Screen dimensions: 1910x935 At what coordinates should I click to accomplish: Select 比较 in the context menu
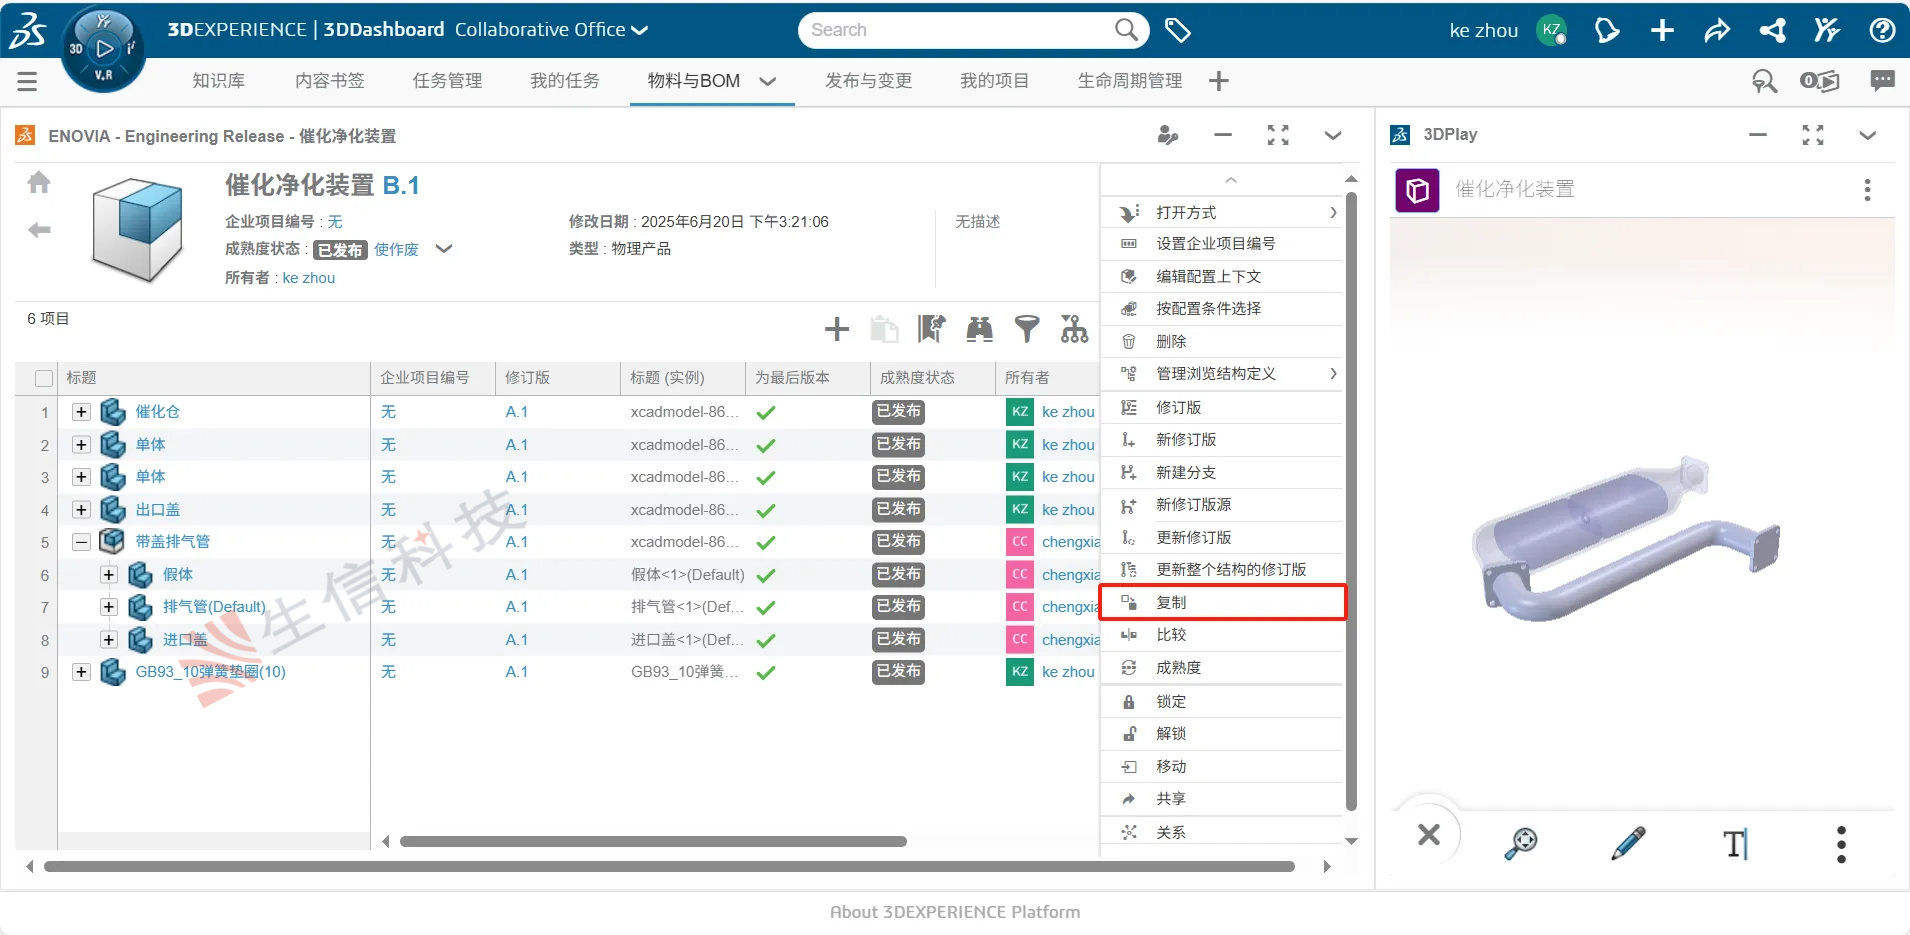coord(1222,635)
